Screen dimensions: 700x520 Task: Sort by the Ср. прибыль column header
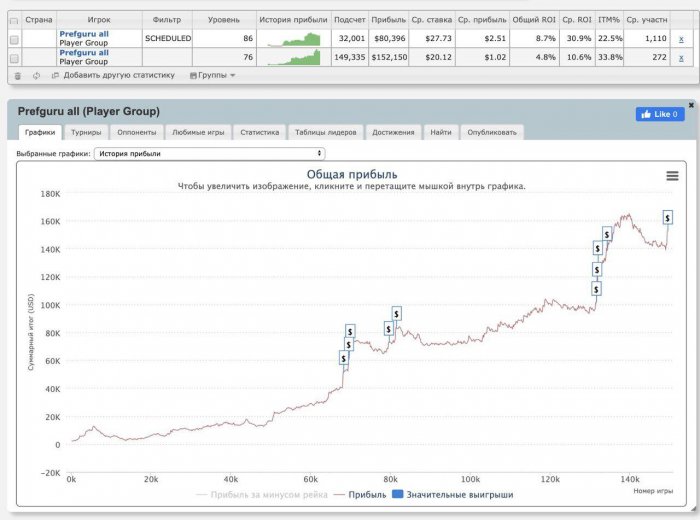tap(482, 20)
